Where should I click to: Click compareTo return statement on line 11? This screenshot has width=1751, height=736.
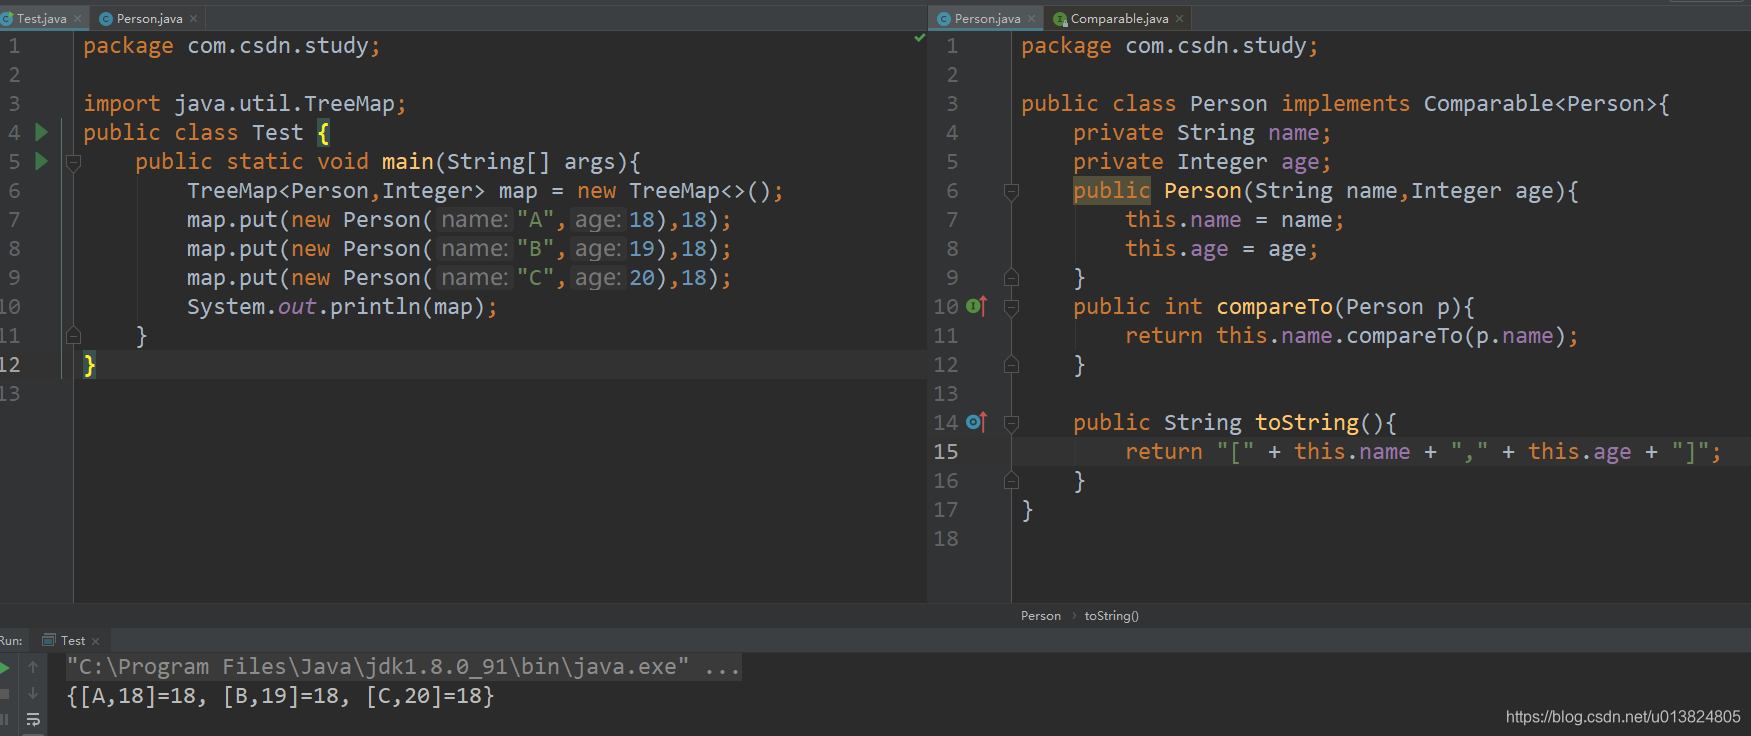(x=1352, y=335)
